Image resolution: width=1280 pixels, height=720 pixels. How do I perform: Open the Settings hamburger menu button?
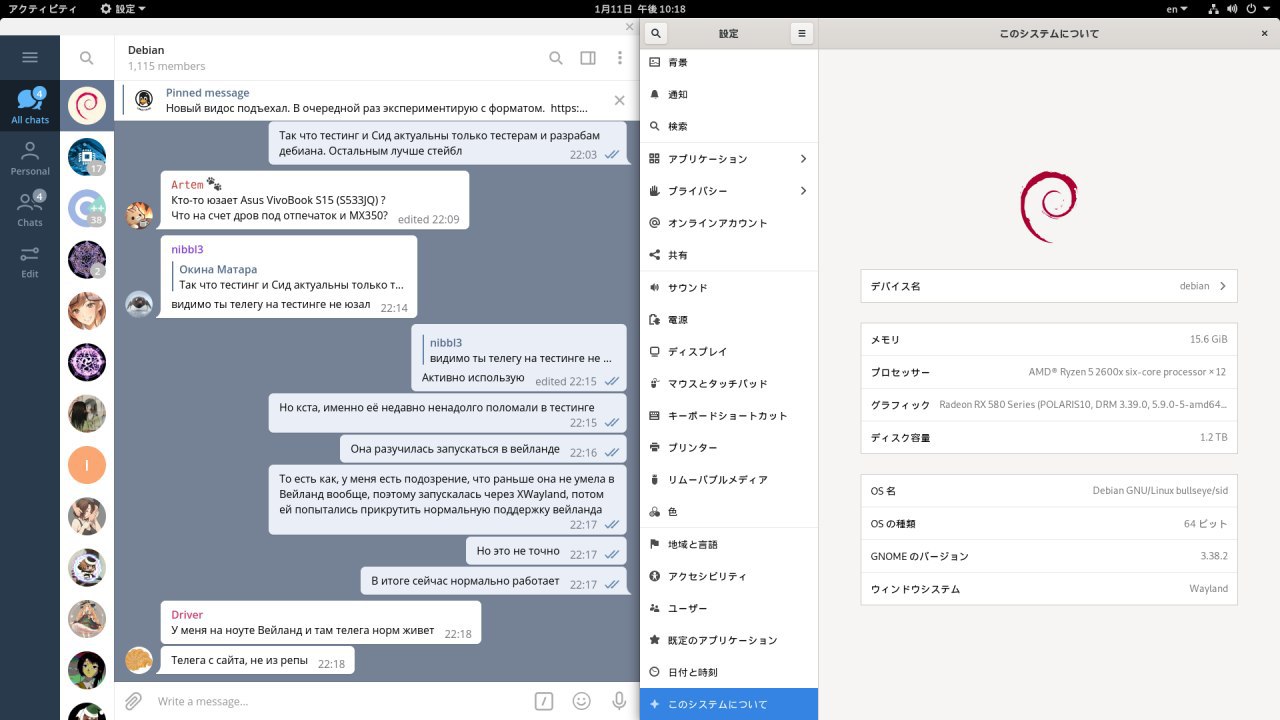click(801, 33)
